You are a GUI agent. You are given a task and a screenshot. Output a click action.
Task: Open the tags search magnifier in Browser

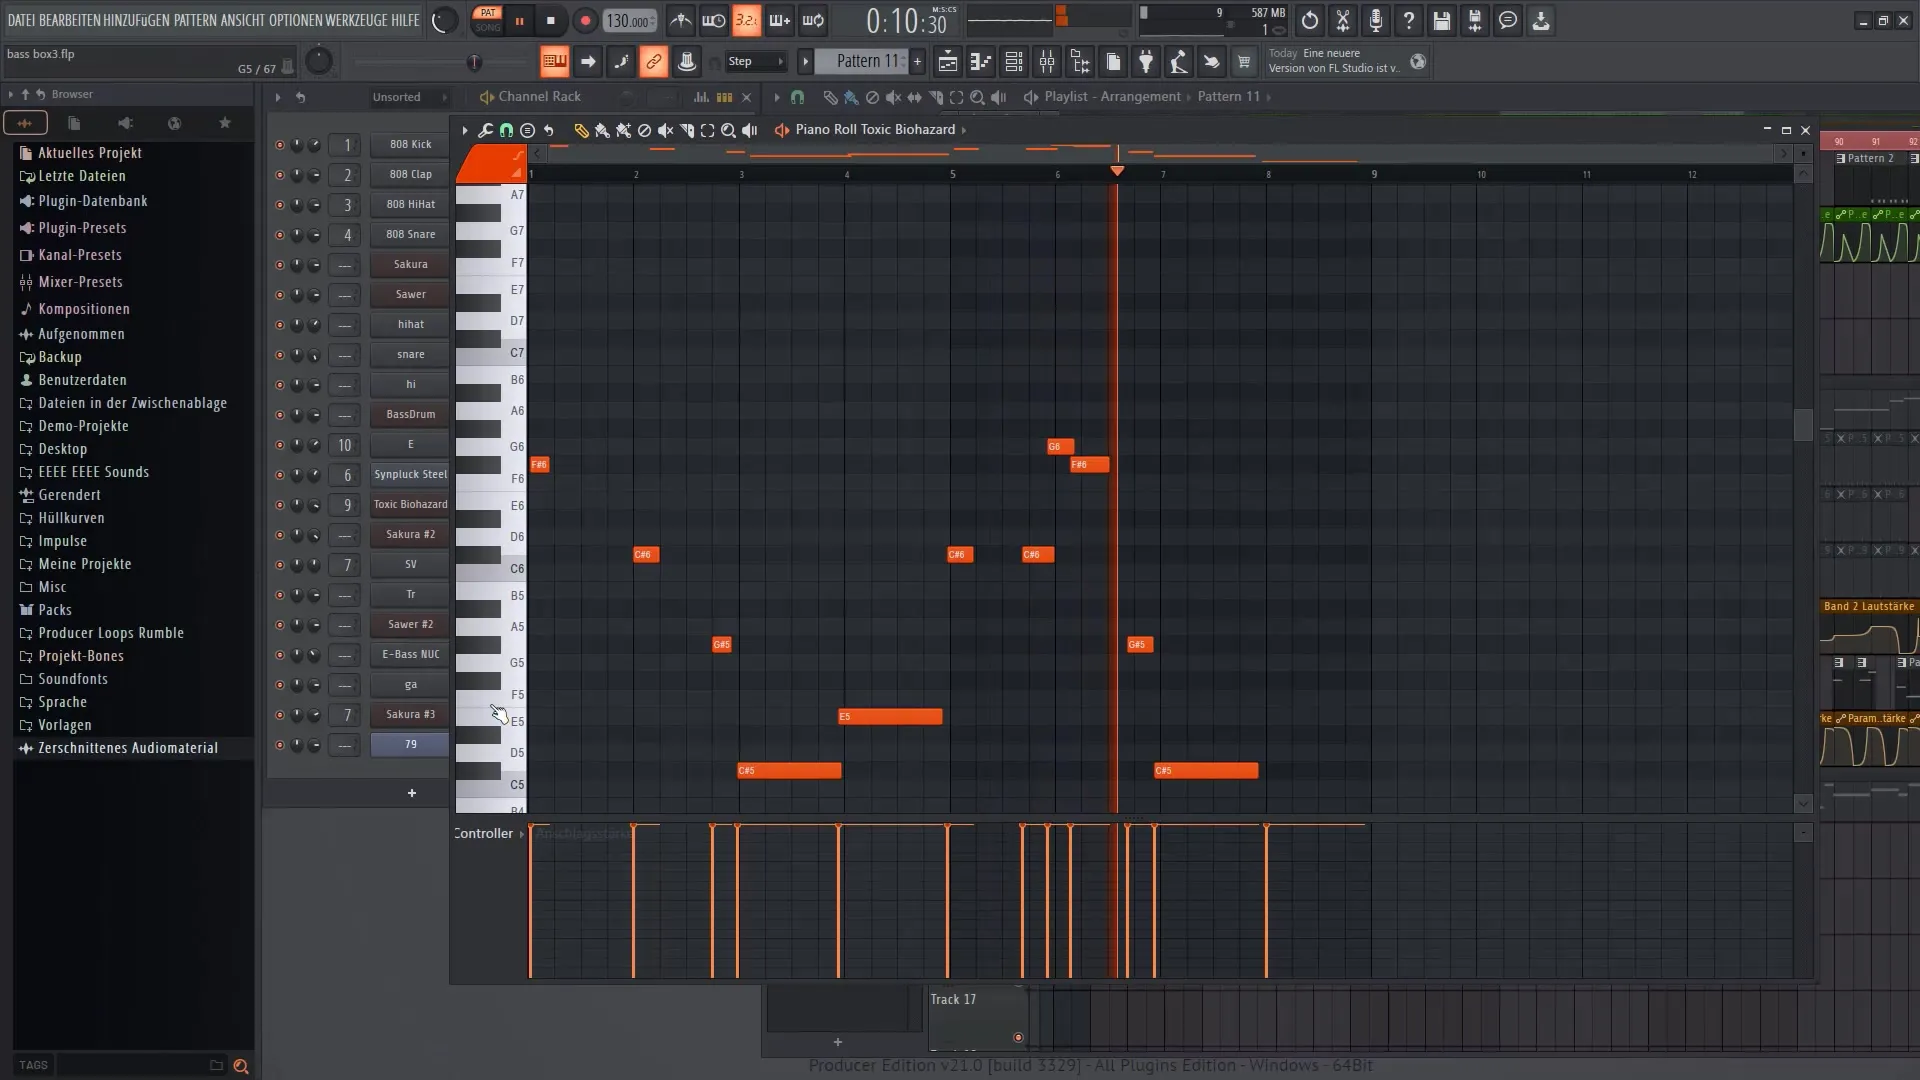(241, 1066)
